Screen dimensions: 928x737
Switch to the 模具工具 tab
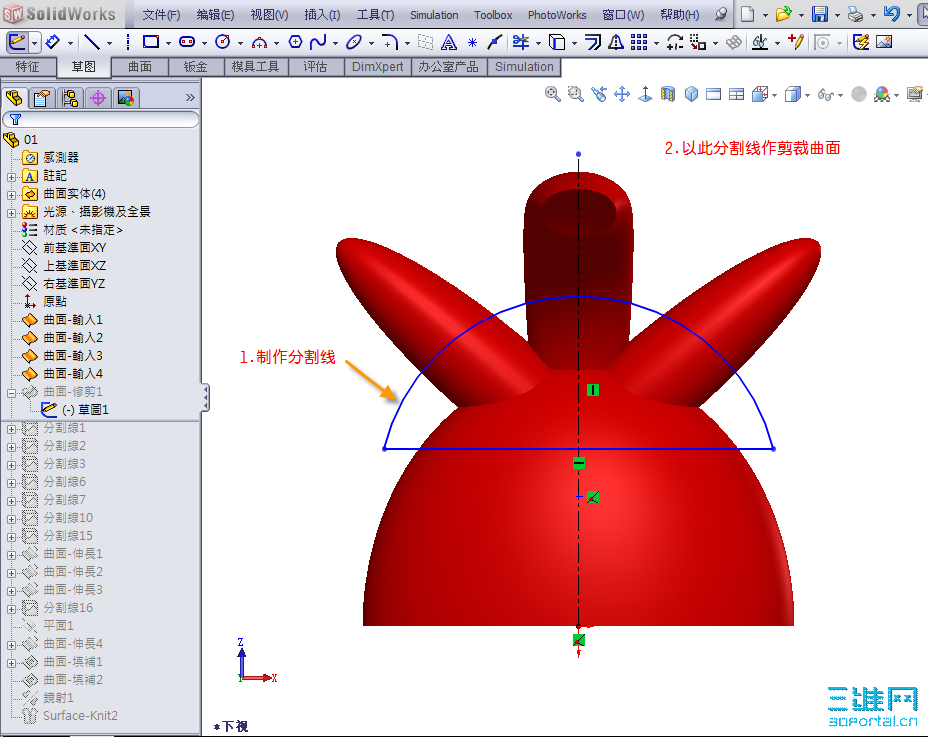[256, 67]
